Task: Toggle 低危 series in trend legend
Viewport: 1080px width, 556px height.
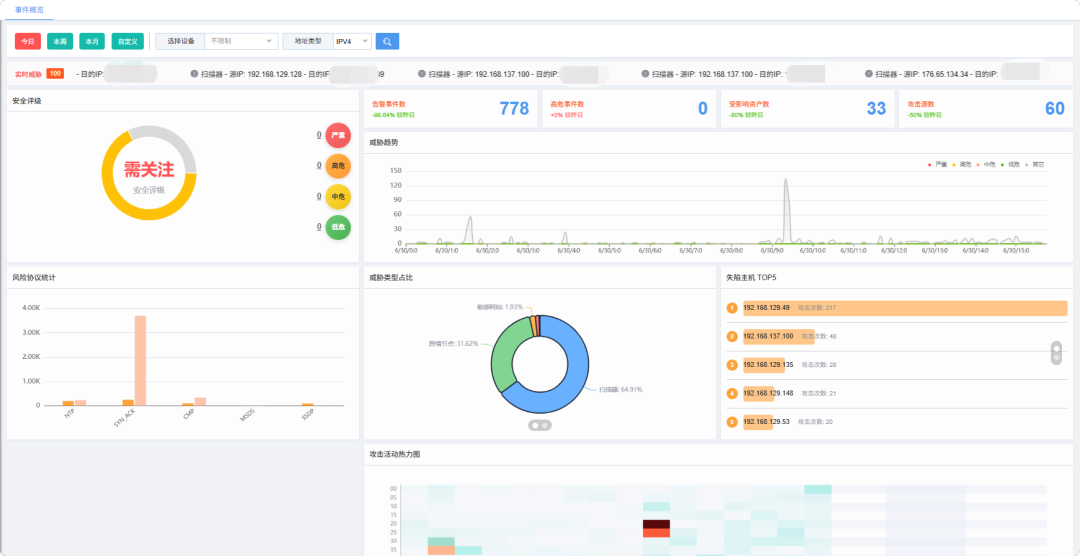Action: [1010, 165]
